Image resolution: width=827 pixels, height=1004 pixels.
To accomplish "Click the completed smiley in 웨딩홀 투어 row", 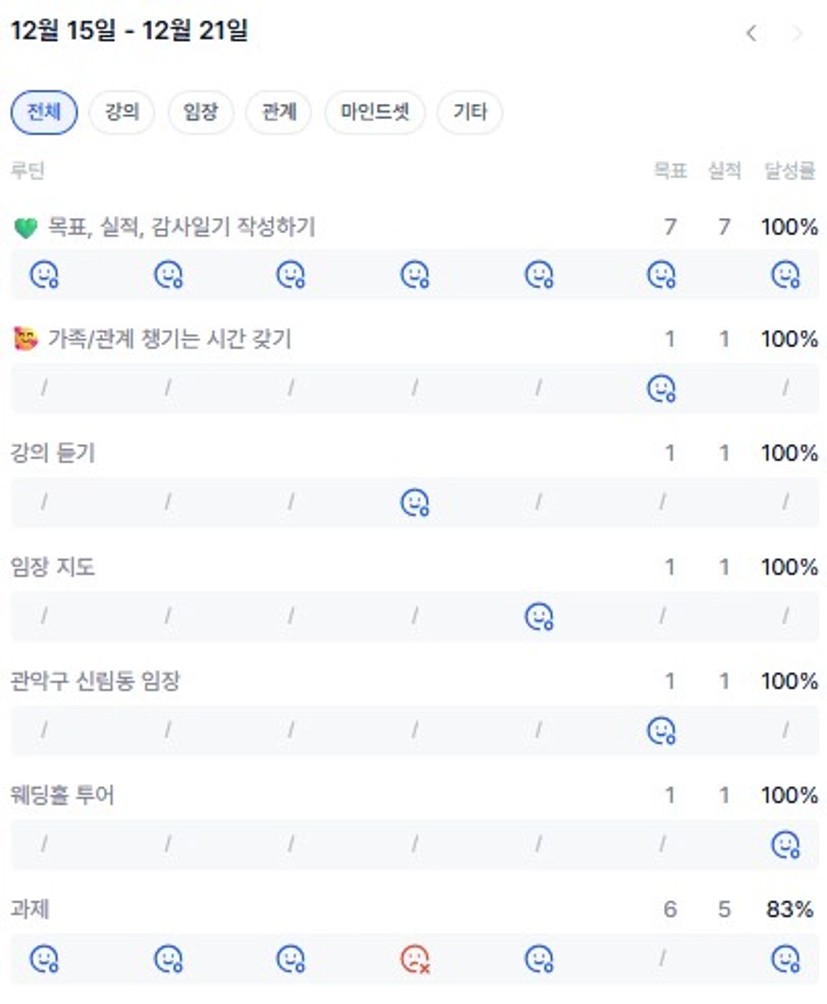I will (786, 845).
